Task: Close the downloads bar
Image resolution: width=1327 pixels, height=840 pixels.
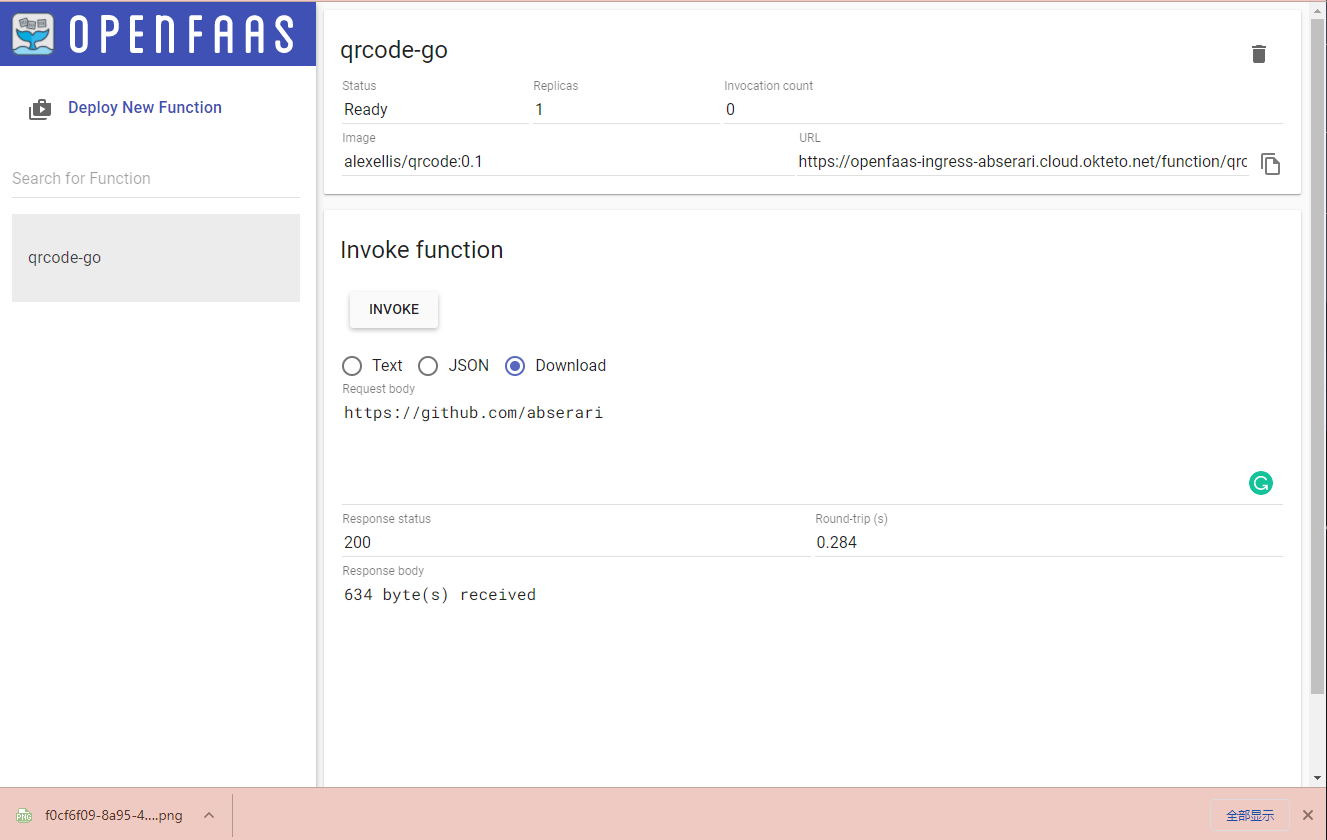Action: pyautogui.click(x=1307, y=815)
